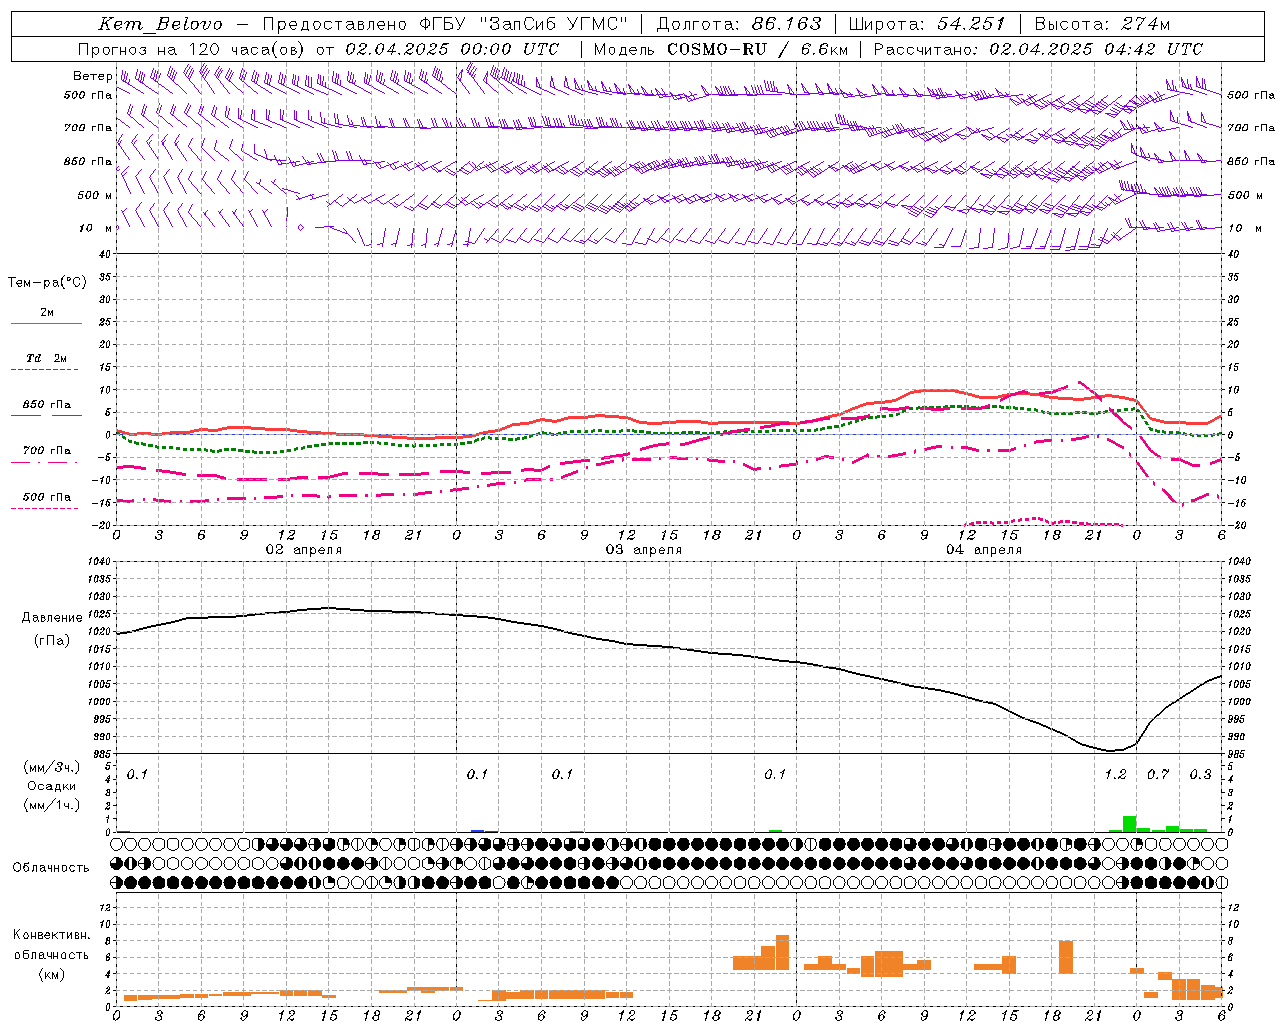1280x1024 pixels.
Task: Click the model name COSMO-RU / 6.6км
Action: pos(758,49)
